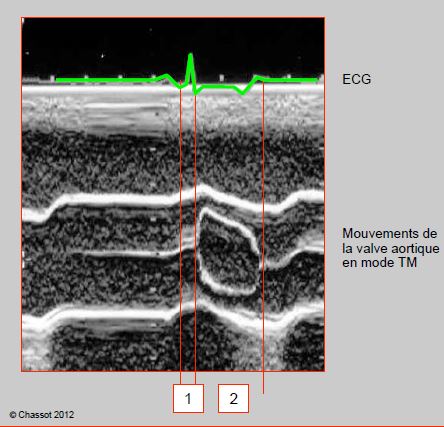Click the Chassot 2012 copyright text
The image size is (444, 427).
(42, 415)
